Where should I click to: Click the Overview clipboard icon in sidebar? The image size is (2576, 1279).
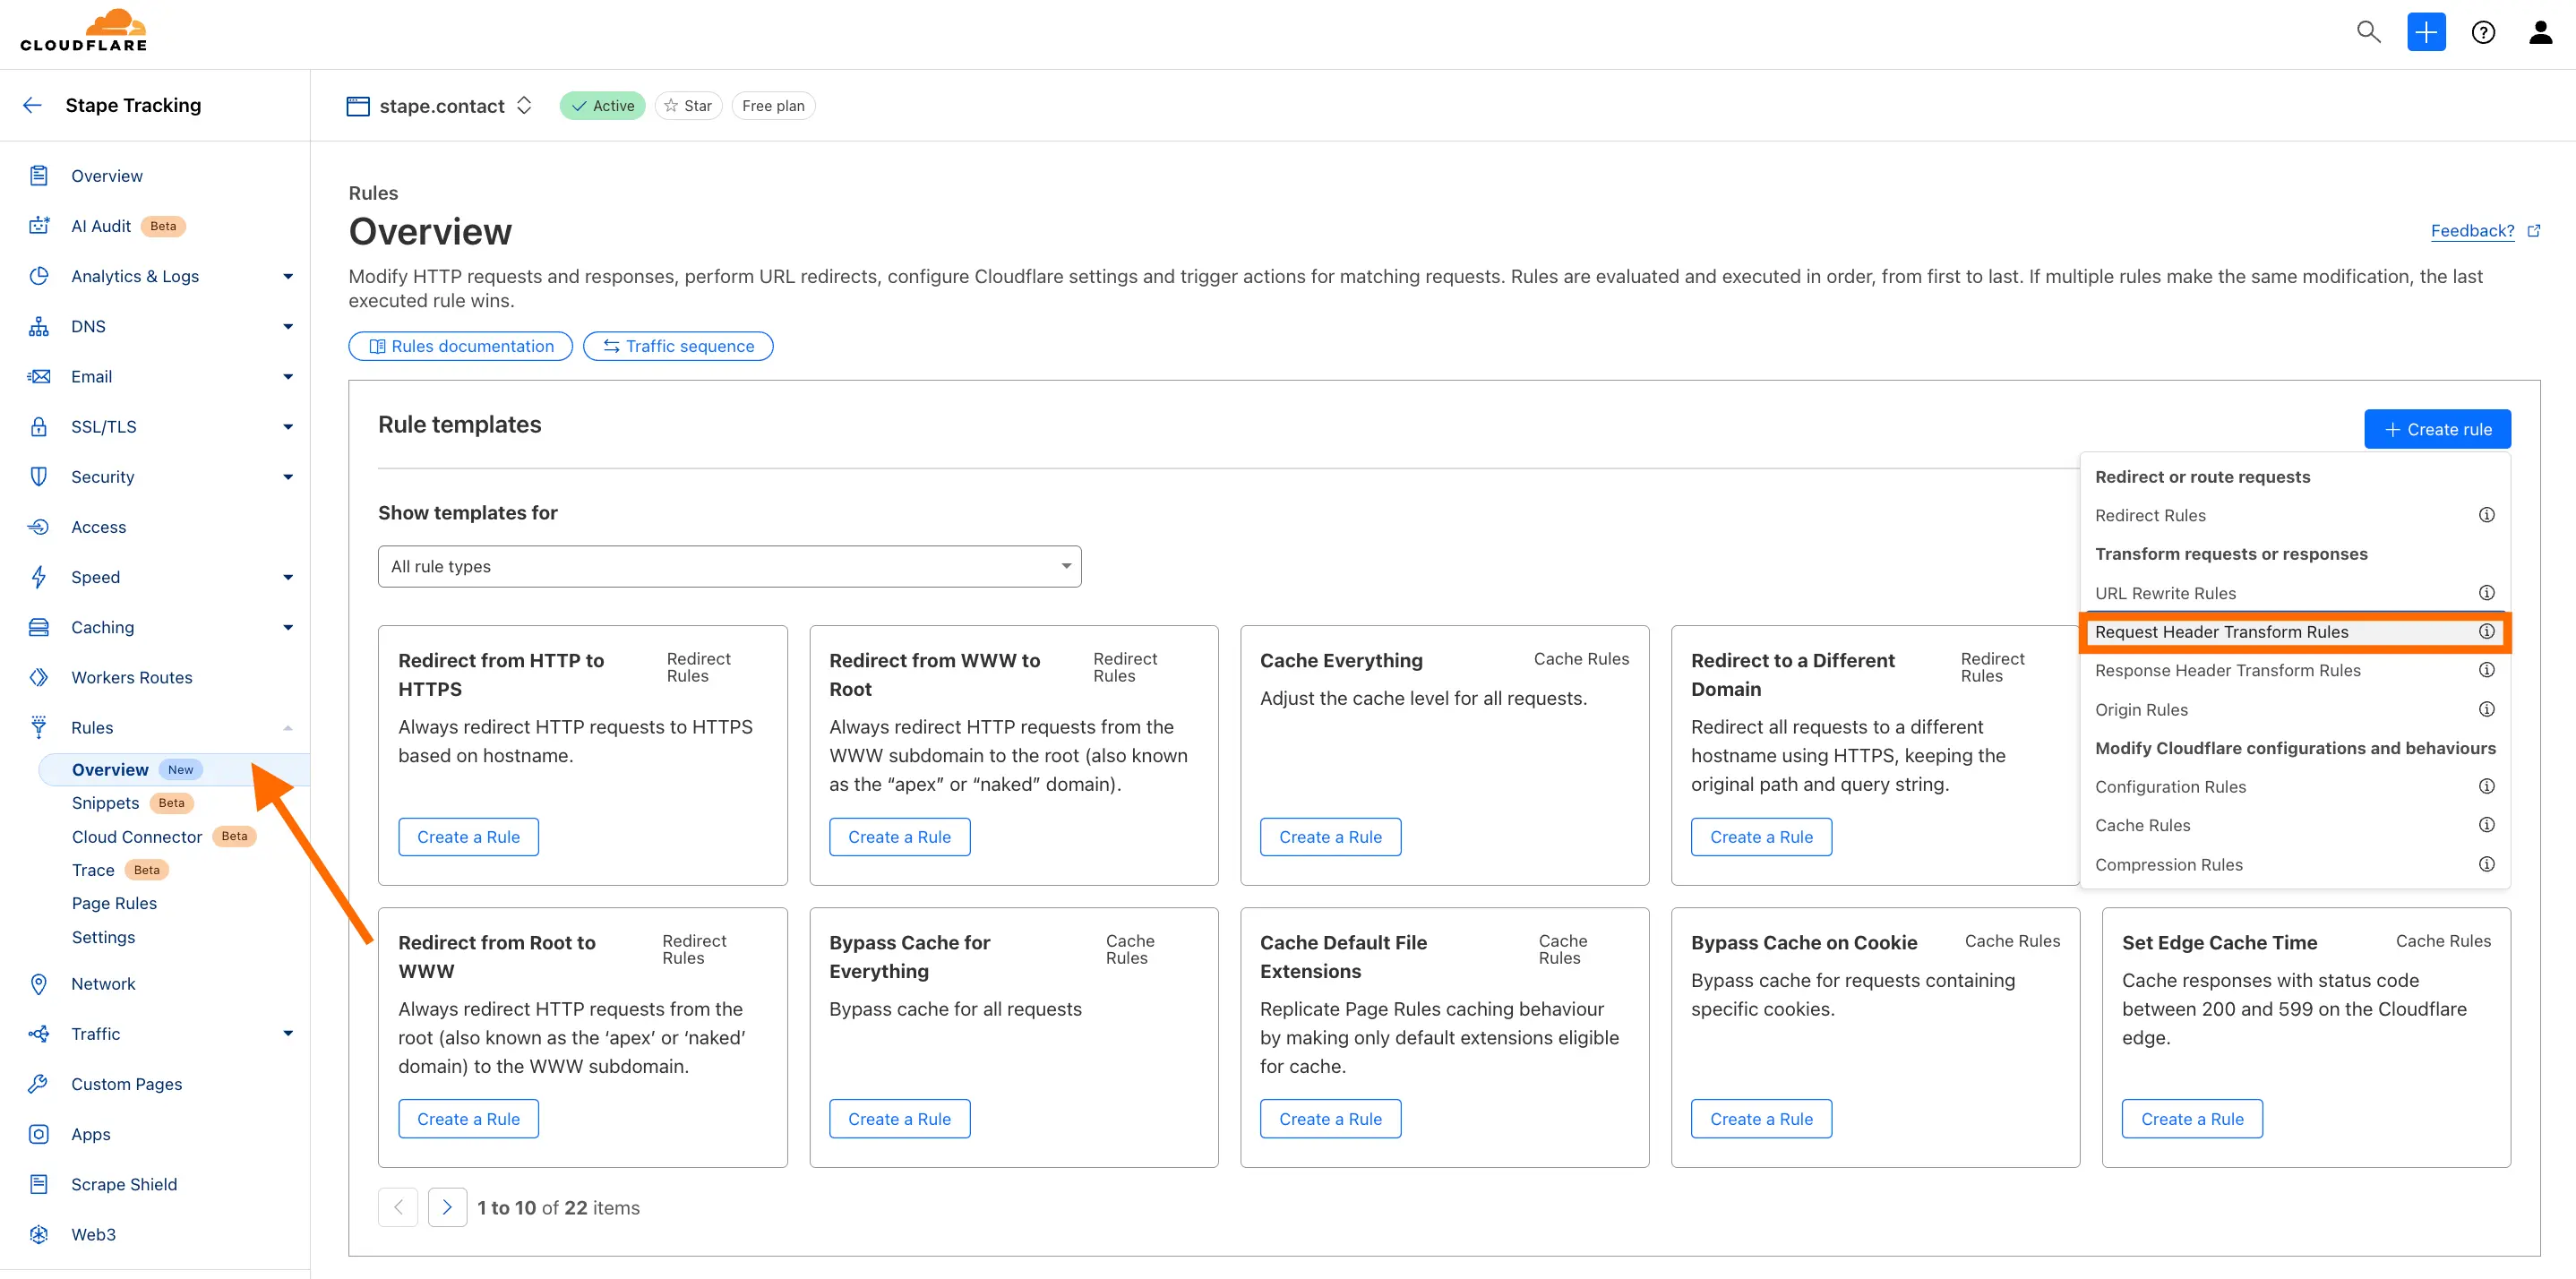tap(39, 176)
